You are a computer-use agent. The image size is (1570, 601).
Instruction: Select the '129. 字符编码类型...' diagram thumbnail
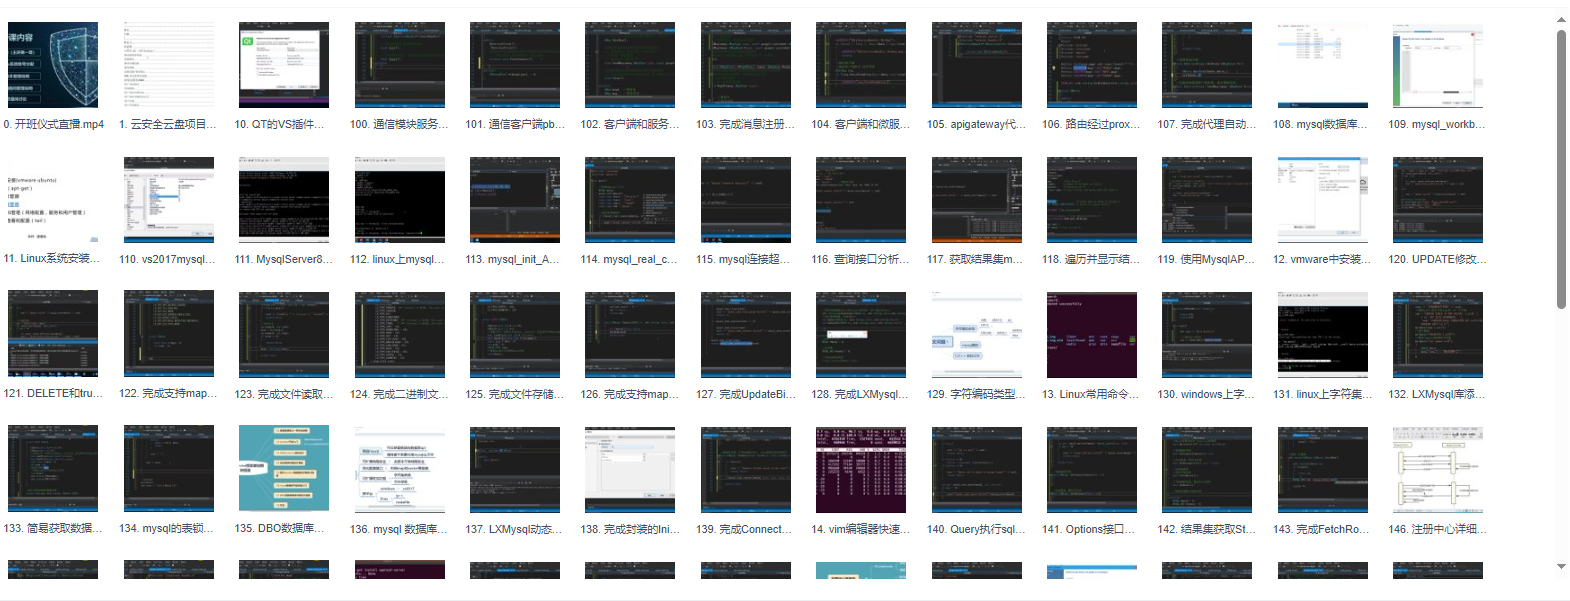click(x=977, y=335)
